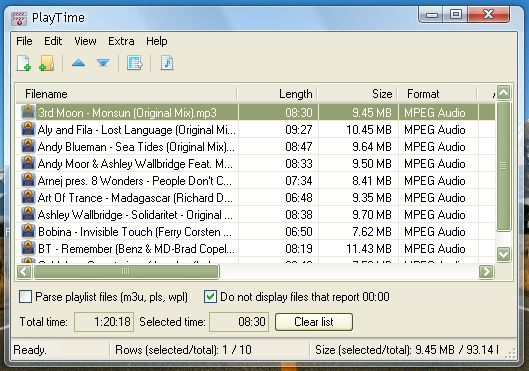Maximize the PlayTime window
Image resolution: width=529 pixels, height=371 pixels.
click(x=456, y=14)
